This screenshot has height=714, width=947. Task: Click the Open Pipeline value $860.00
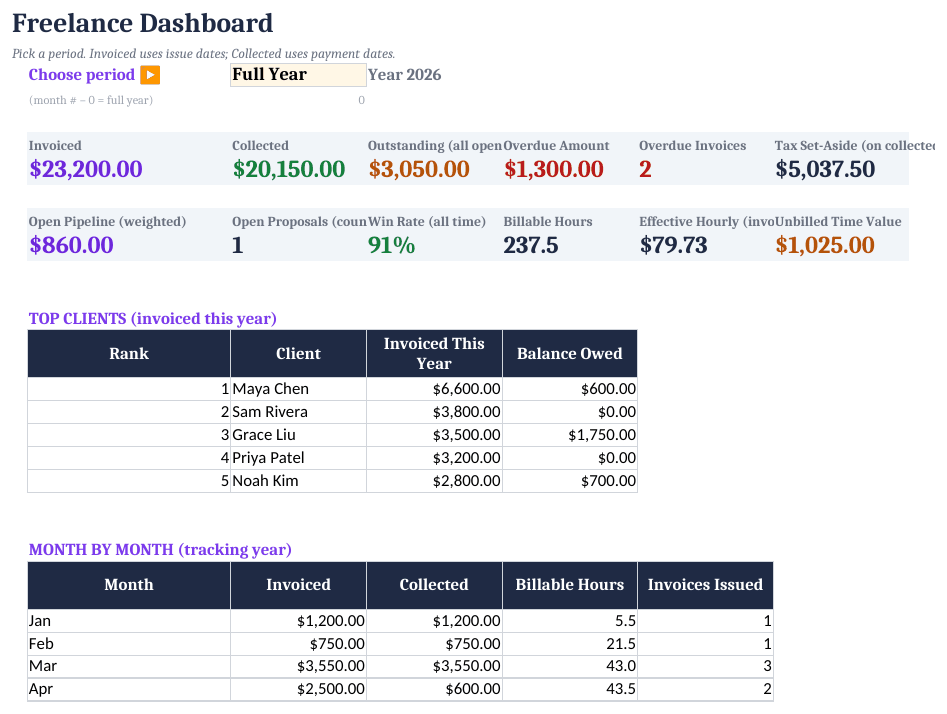click(71, 245)
